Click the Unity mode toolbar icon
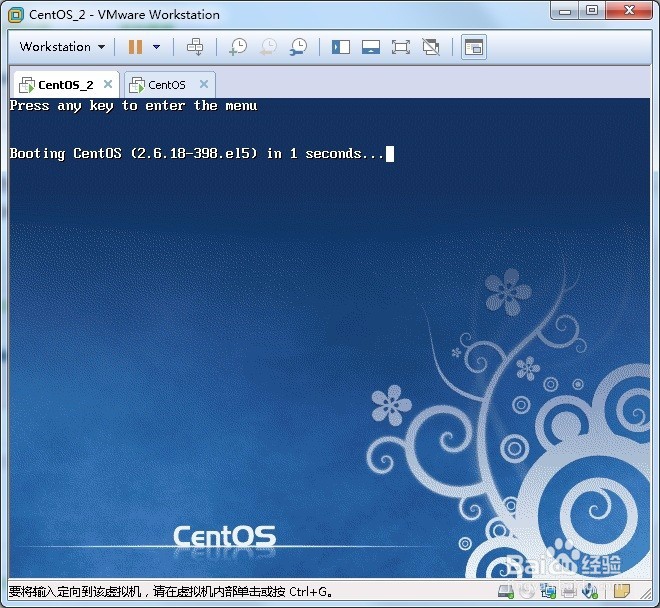 431,47
